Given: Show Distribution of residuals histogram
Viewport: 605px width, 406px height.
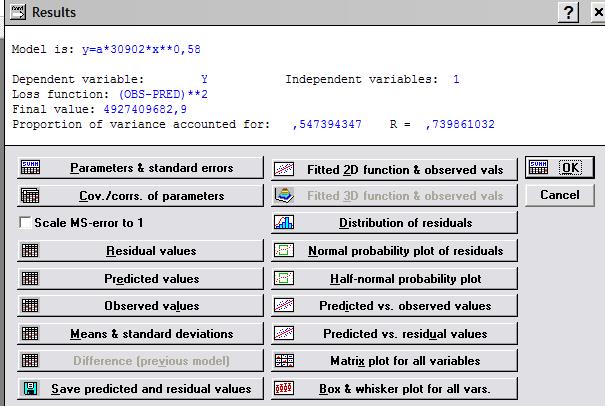Looking at the screenshot, I should pyautogui.click(x=393, y=223).
